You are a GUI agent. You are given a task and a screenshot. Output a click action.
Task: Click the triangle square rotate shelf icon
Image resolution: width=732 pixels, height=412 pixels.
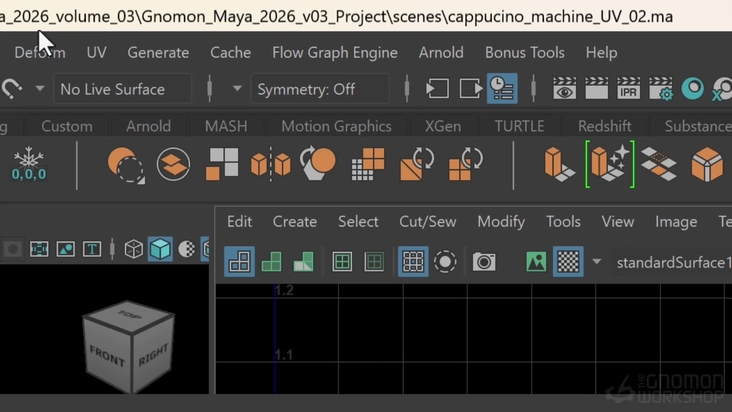click(x=417, y=163)
